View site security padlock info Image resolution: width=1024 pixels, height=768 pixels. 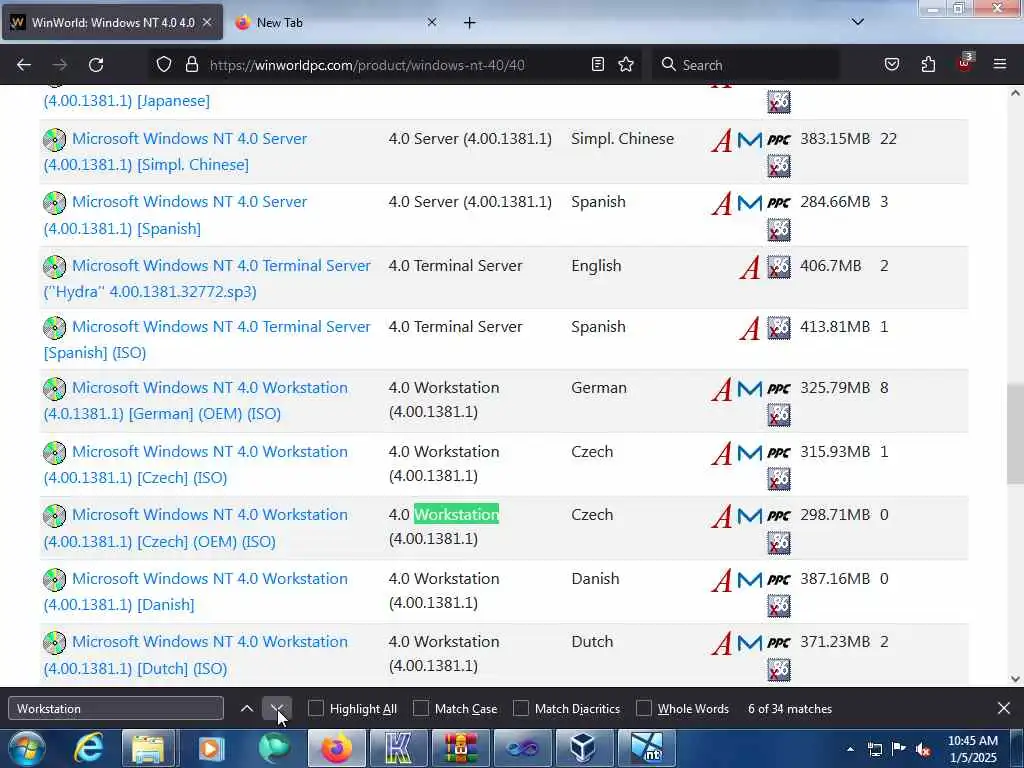click(191, 65)
